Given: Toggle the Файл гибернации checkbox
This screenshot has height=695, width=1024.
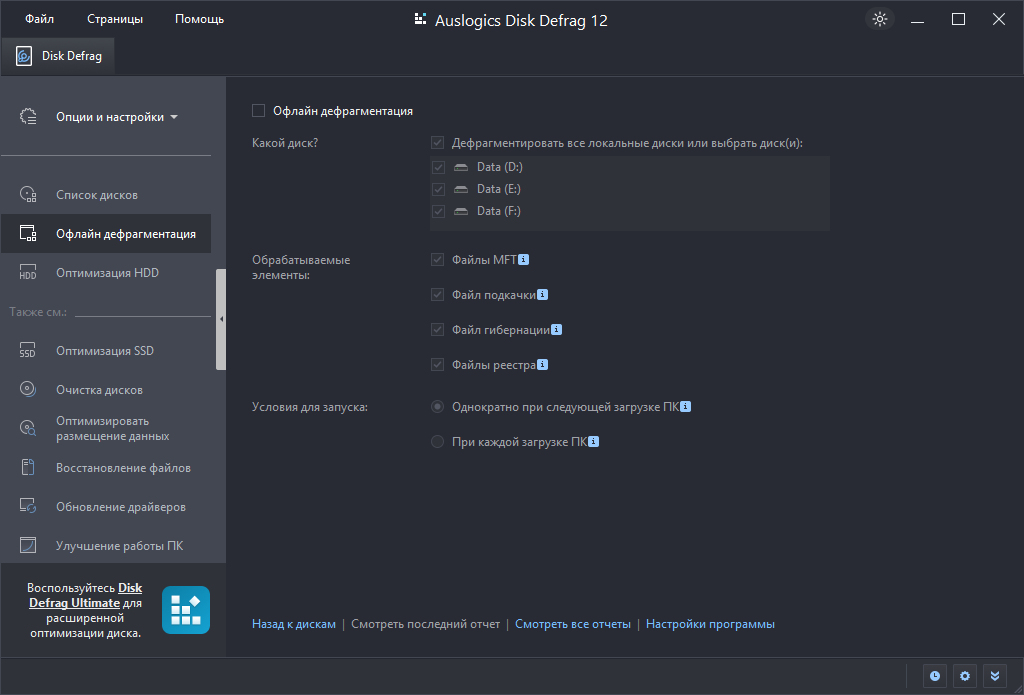Looking at the screenshot, I should 438,330.
